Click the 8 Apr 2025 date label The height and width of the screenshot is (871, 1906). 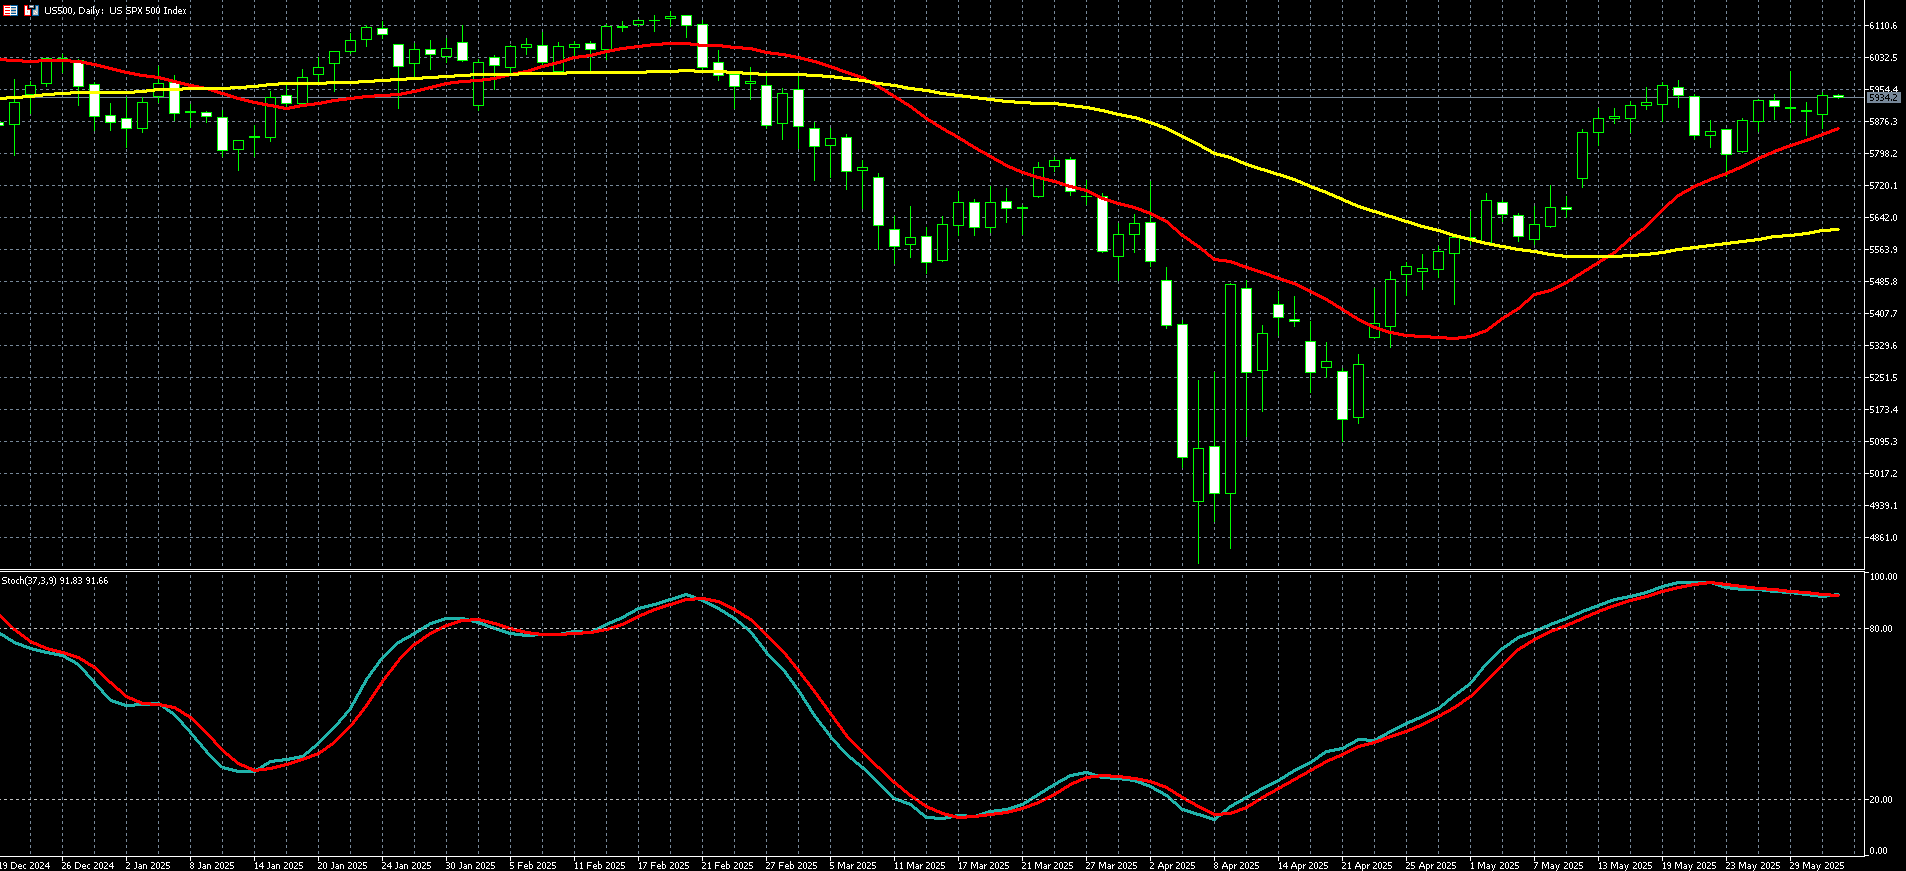pyautogui.click(x=1237, y=865)
